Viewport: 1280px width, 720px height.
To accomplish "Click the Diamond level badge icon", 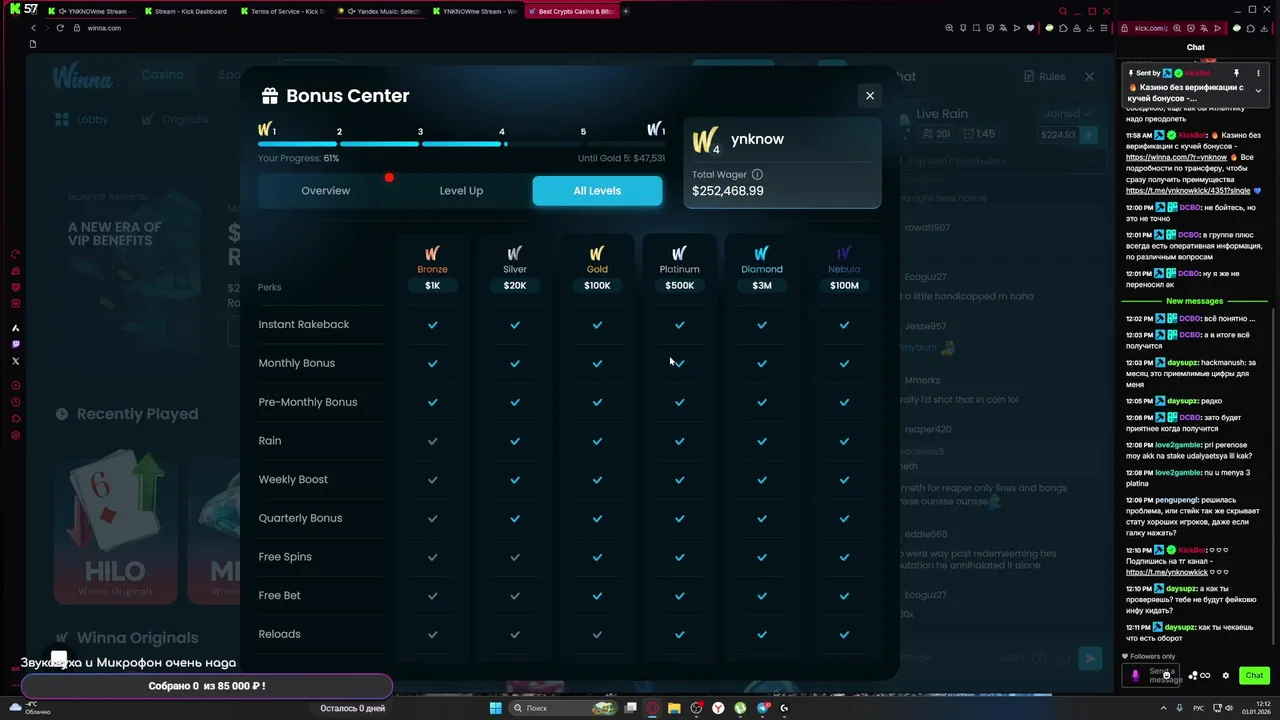I will (762, 253).
